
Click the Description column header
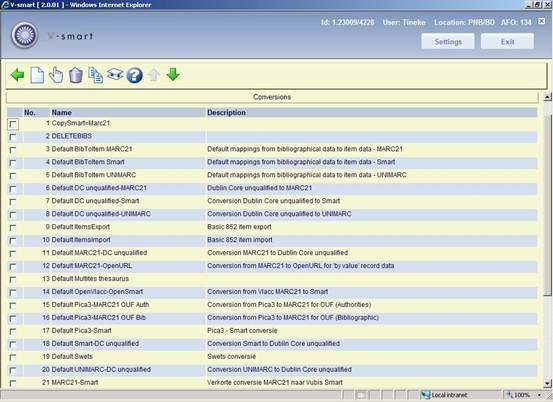(x=226, y=112)
